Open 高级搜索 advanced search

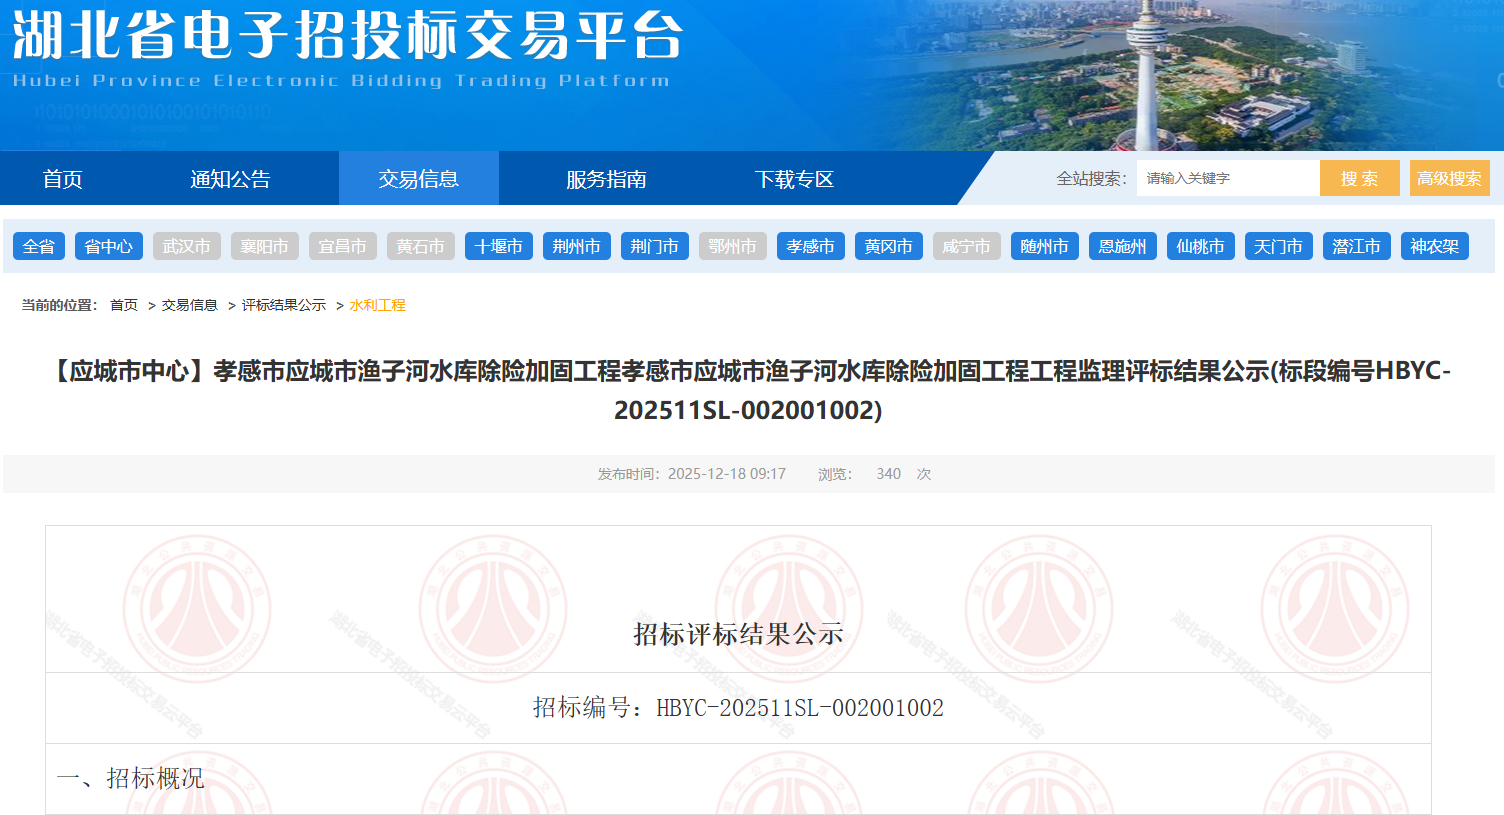[x=1449, y=178]
